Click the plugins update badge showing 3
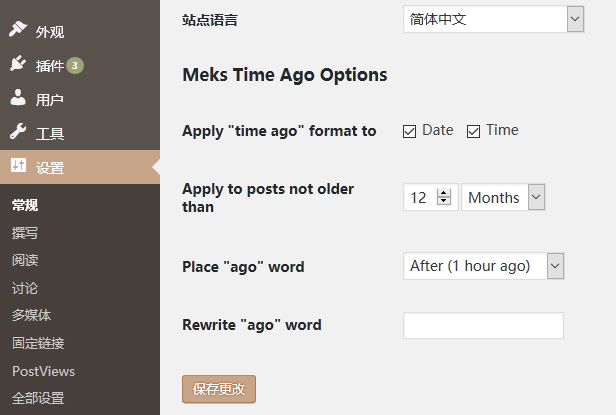The width and height of the screenshot is (616, 415). [x=75, y=66]
